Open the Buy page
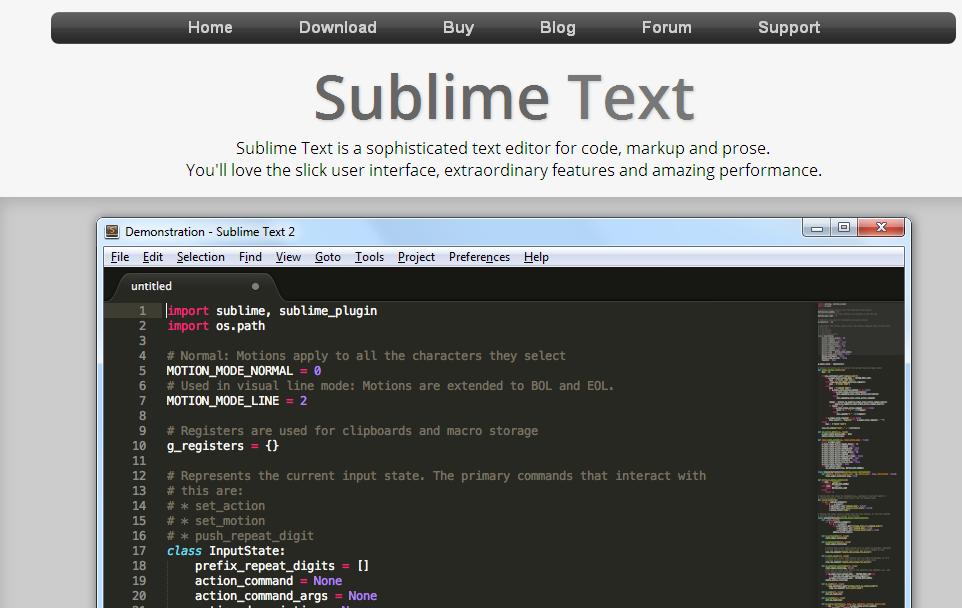The image size is (962, 608). (458, 28)
